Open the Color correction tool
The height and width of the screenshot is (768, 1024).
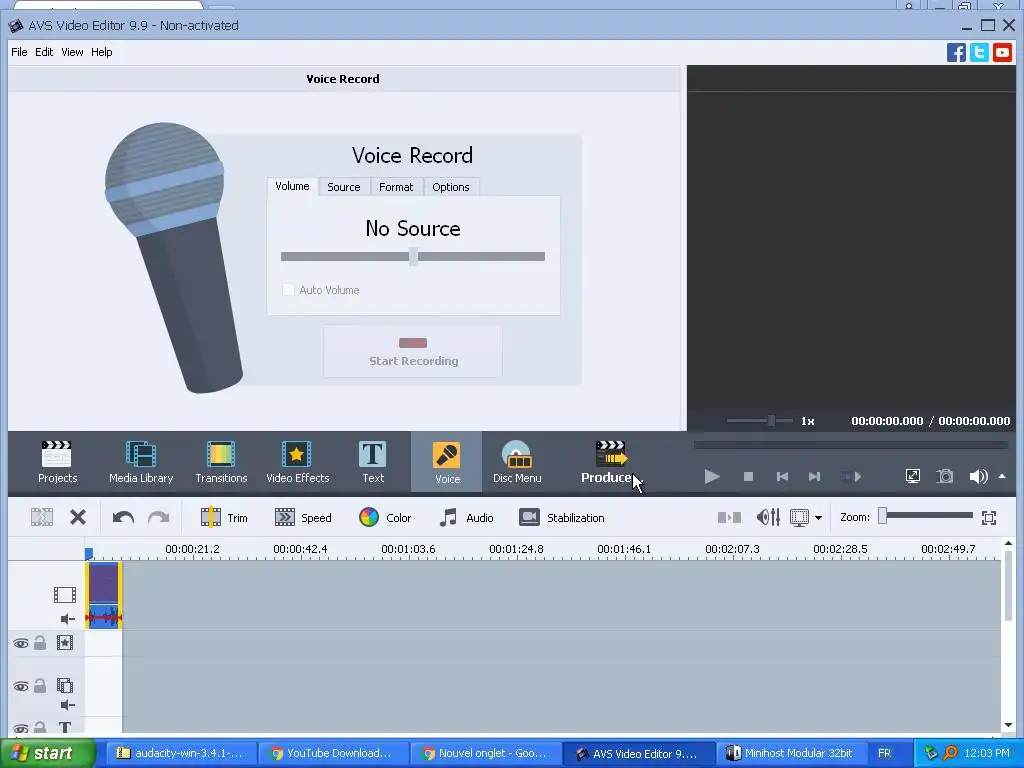pos(385,517)
